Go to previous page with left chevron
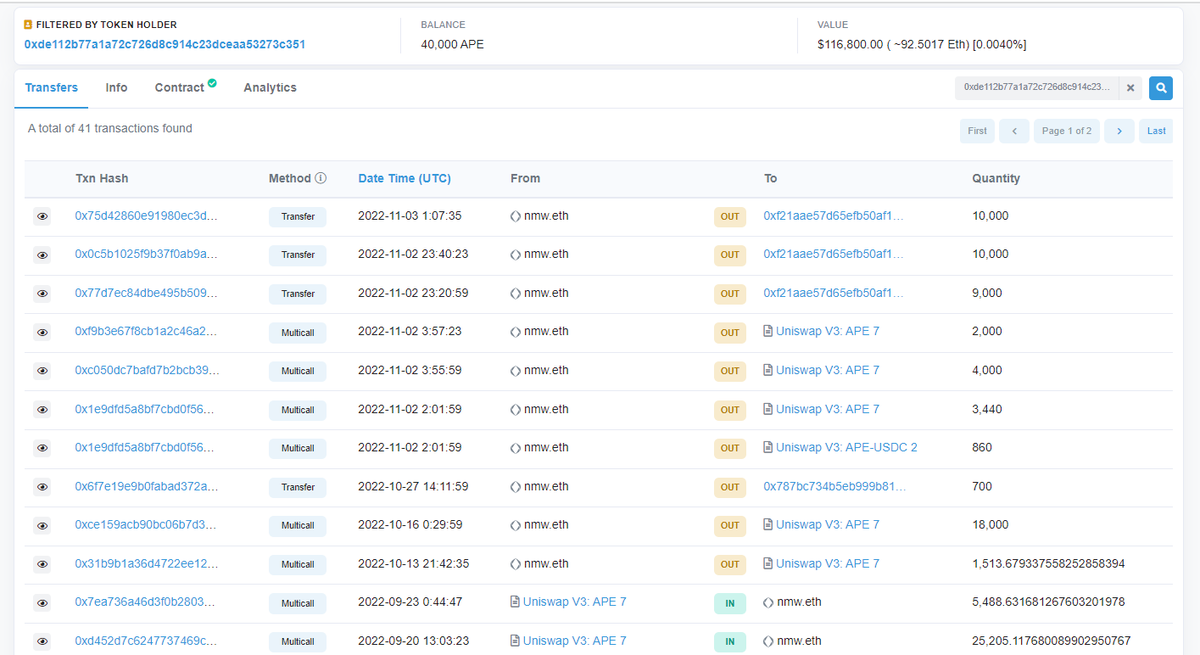The image size is (1200, 655). click(x=1014, y=131)
